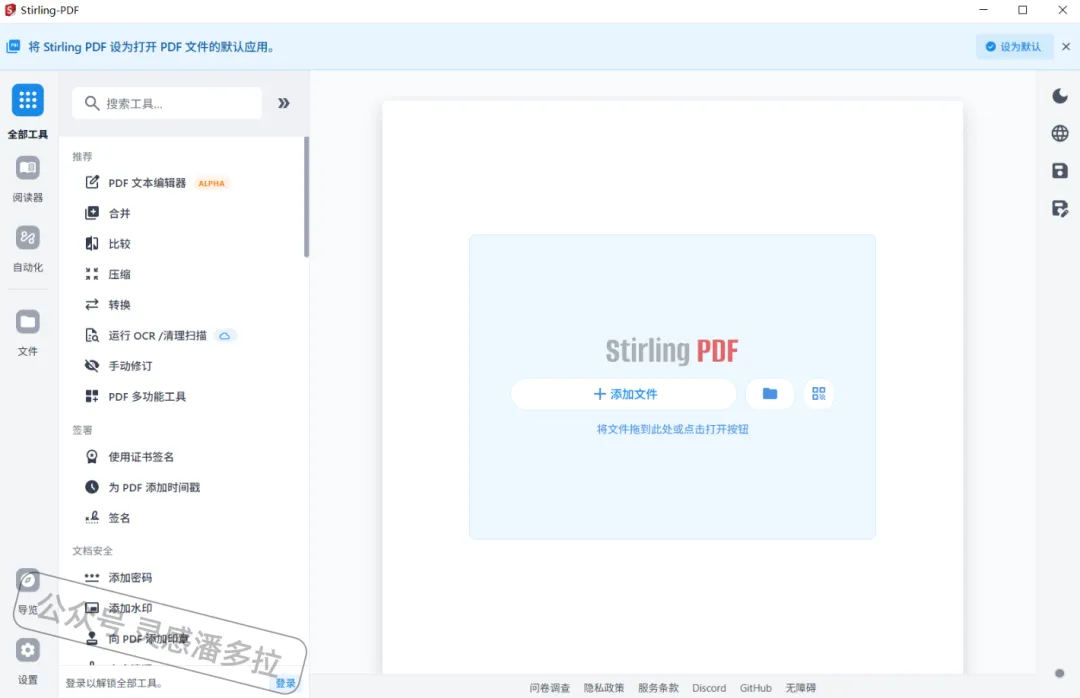Open the 无障碍 accessibility link

click(800, 688)
